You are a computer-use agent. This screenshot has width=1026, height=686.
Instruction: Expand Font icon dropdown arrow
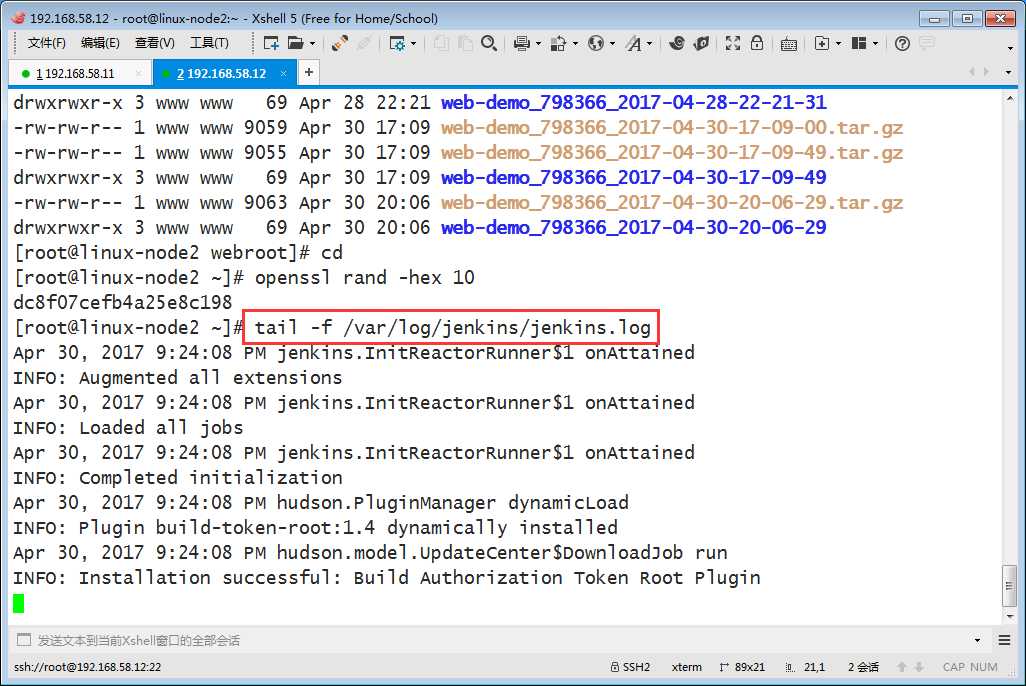click(649, 44)
